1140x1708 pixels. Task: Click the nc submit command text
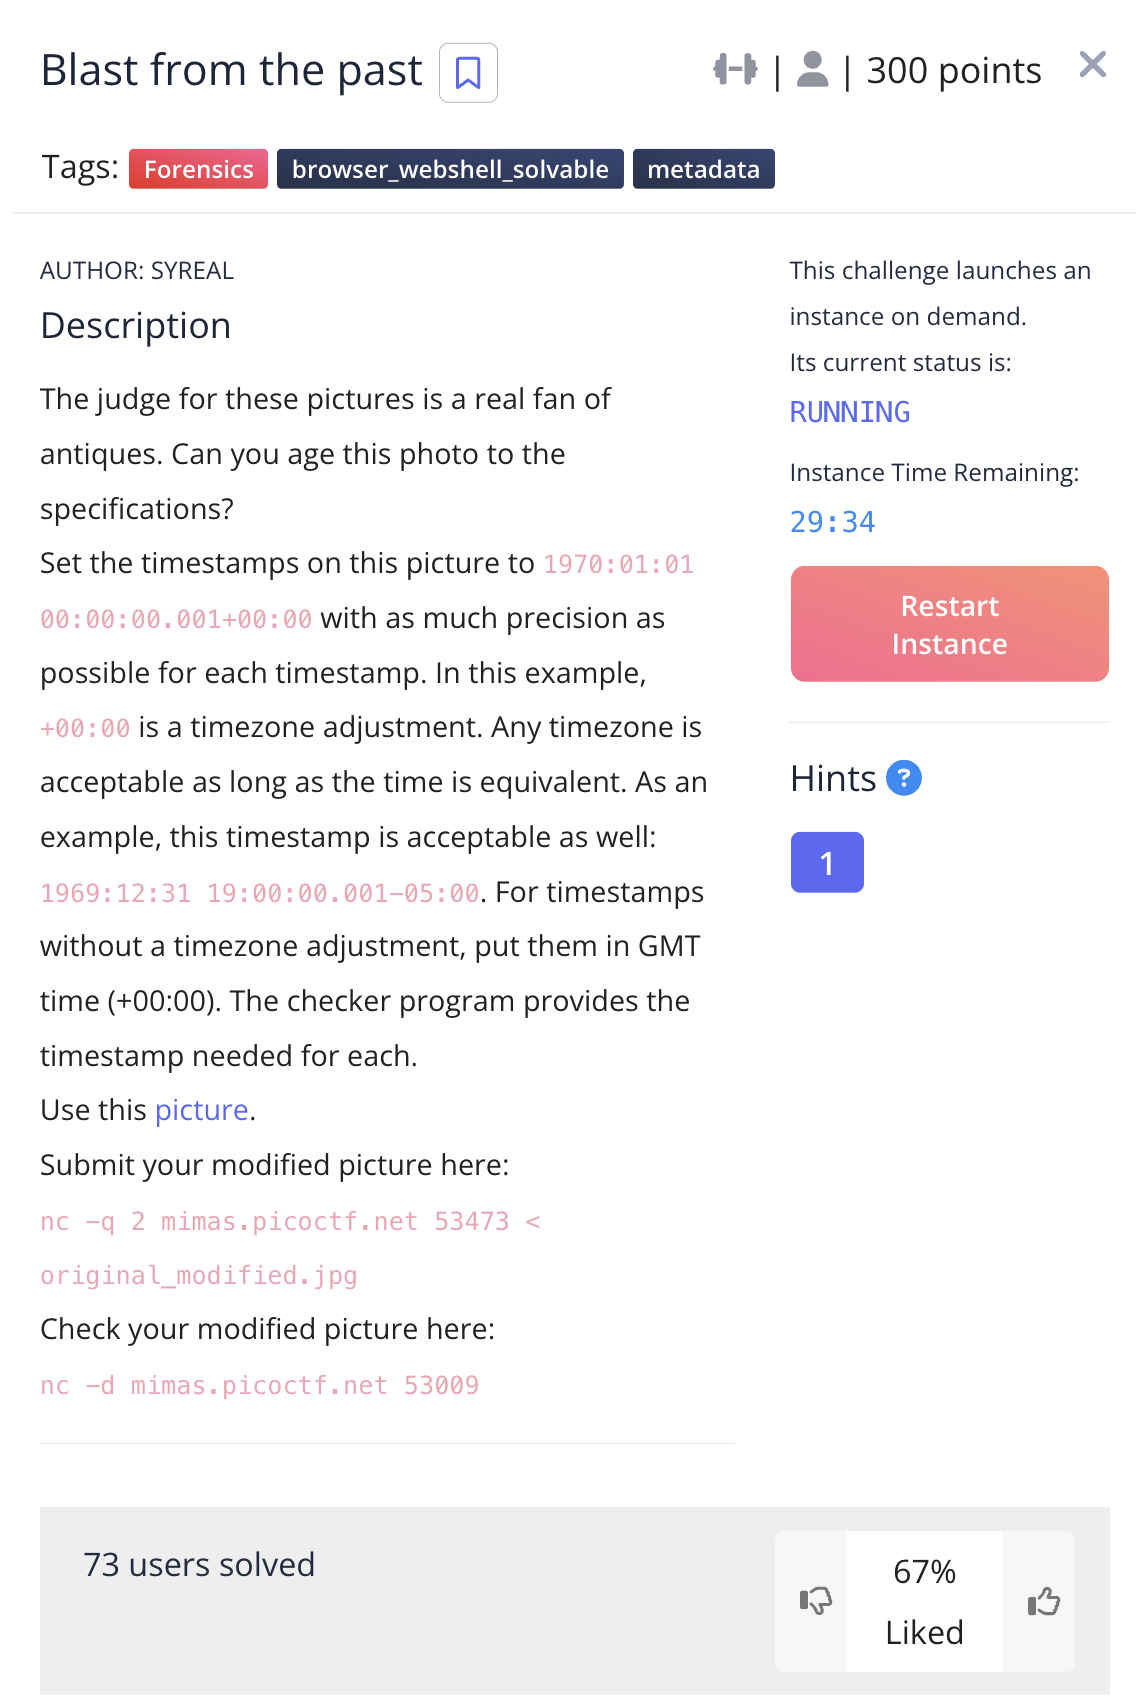(290, 1222)
